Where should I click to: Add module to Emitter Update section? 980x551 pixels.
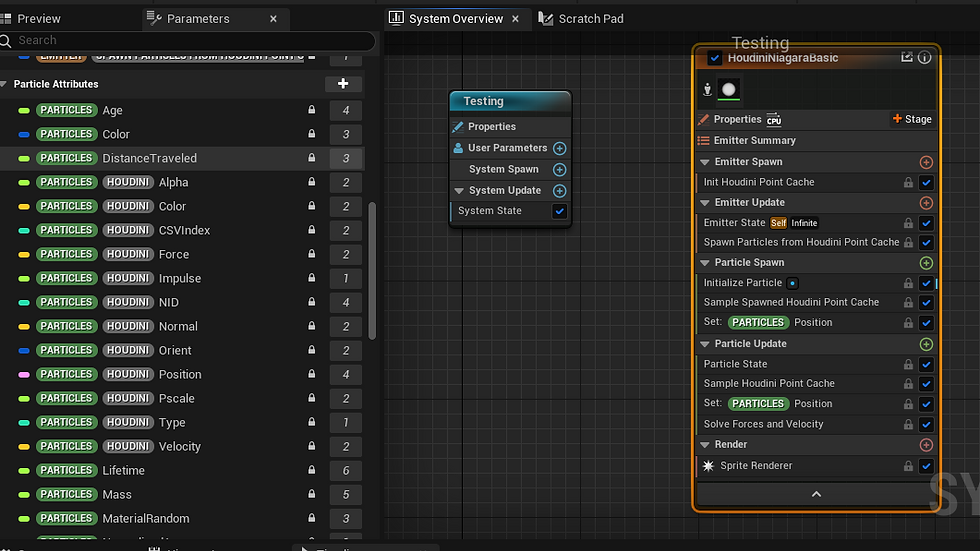click(x=926, y=203)
